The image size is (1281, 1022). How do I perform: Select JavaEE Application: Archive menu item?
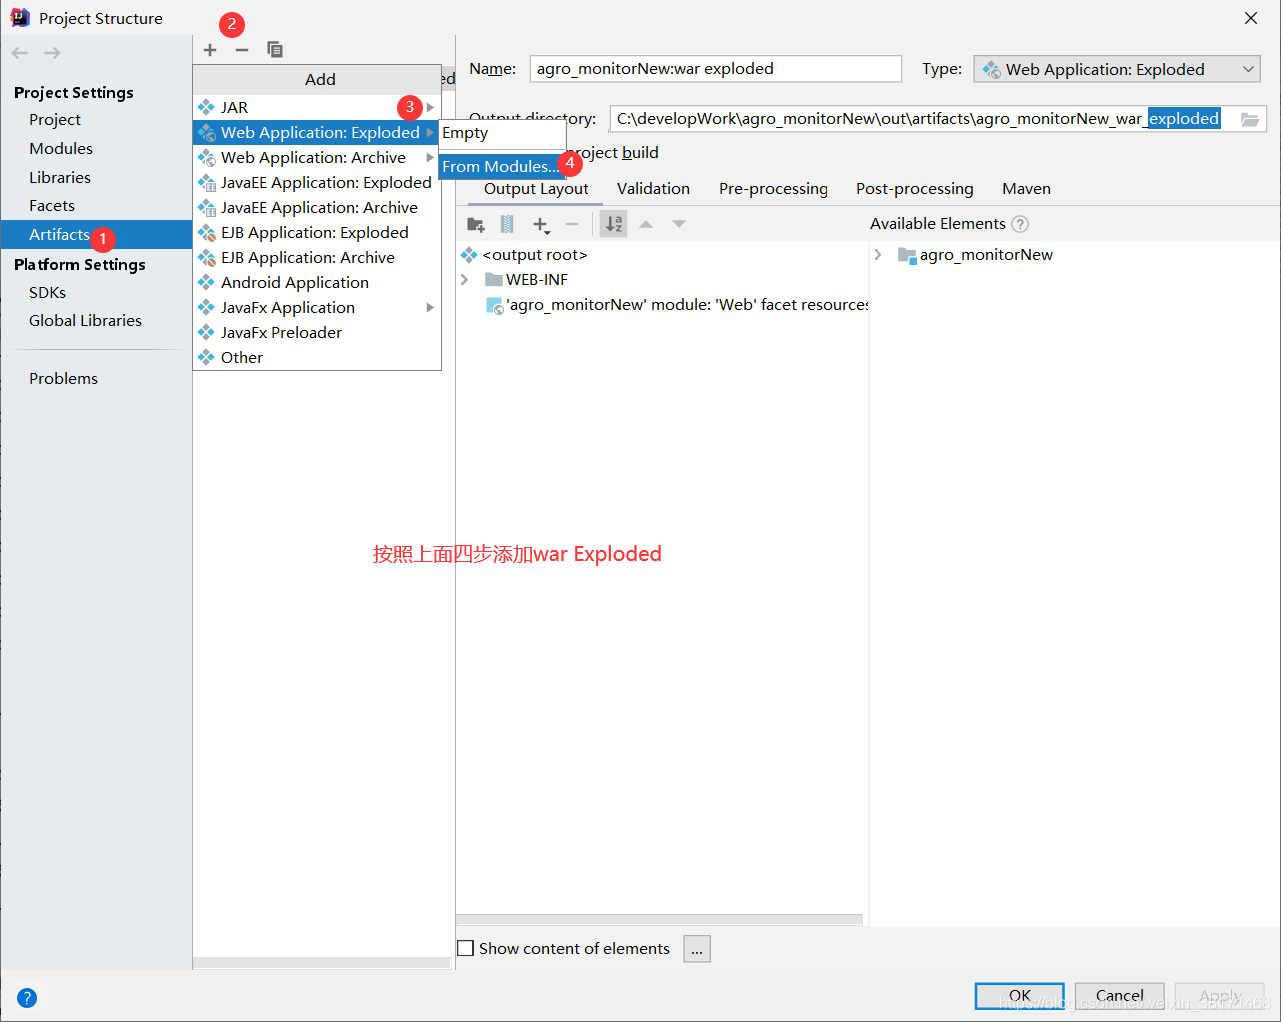(317, 207)
